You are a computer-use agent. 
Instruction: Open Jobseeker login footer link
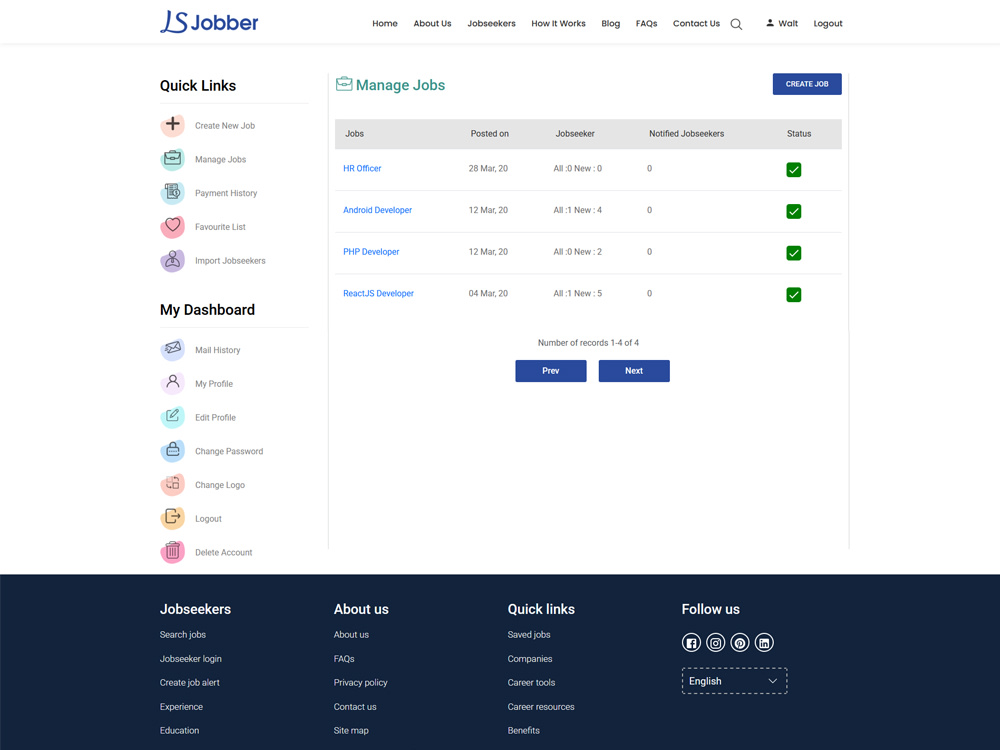pyautogui.click(x=191, y=659)
